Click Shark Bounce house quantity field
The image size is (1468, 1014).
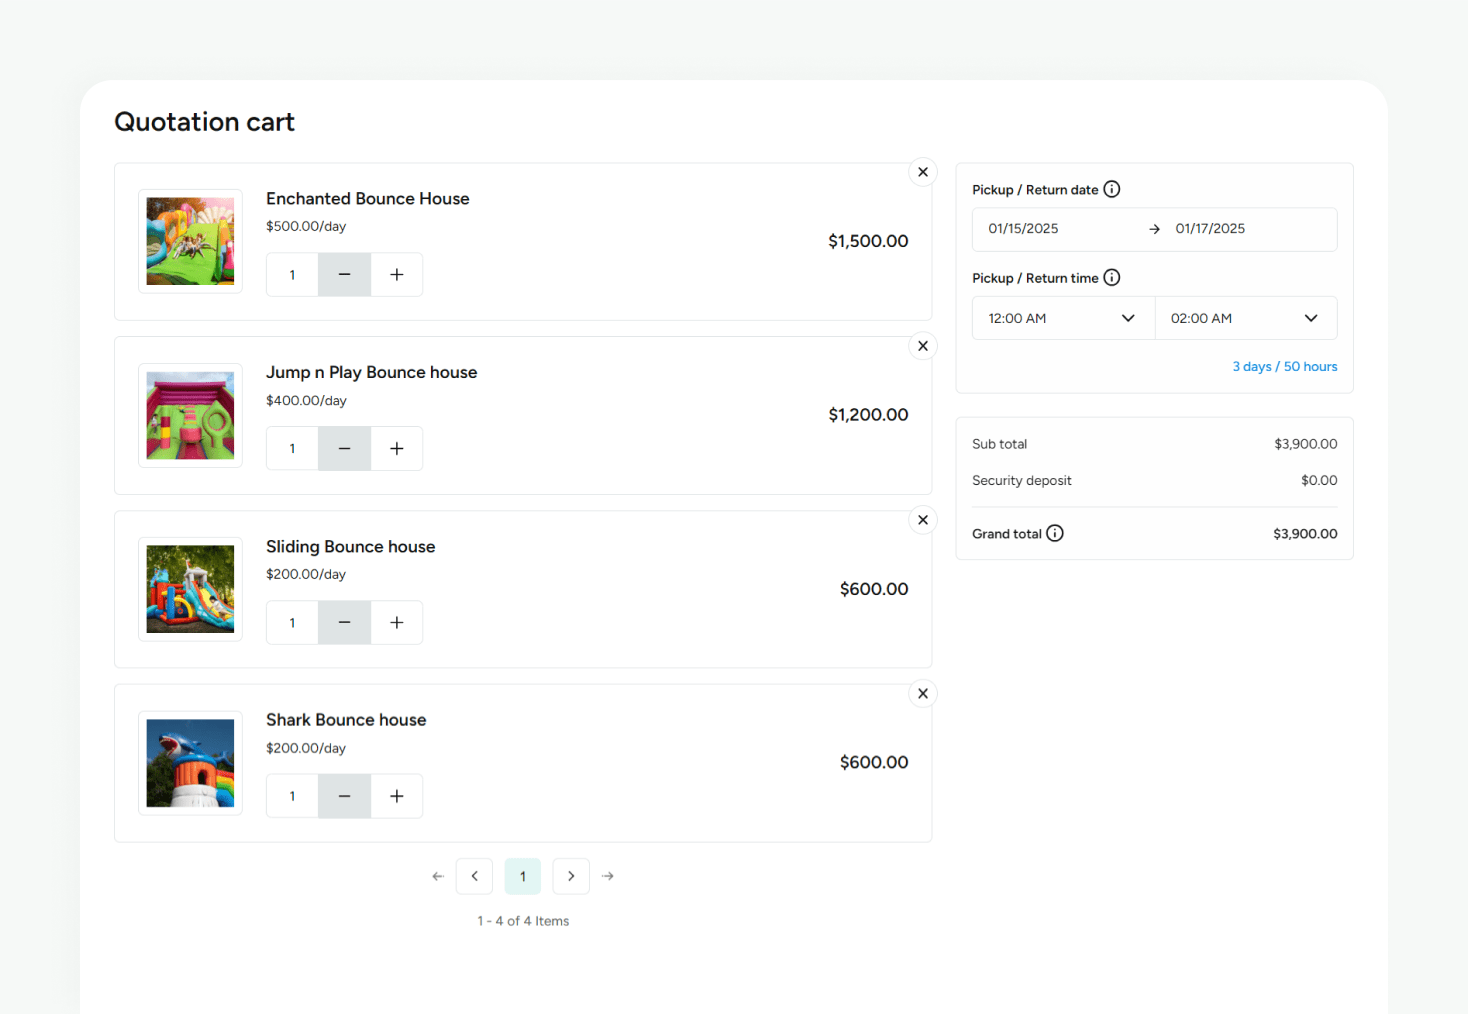coord(292,796)
